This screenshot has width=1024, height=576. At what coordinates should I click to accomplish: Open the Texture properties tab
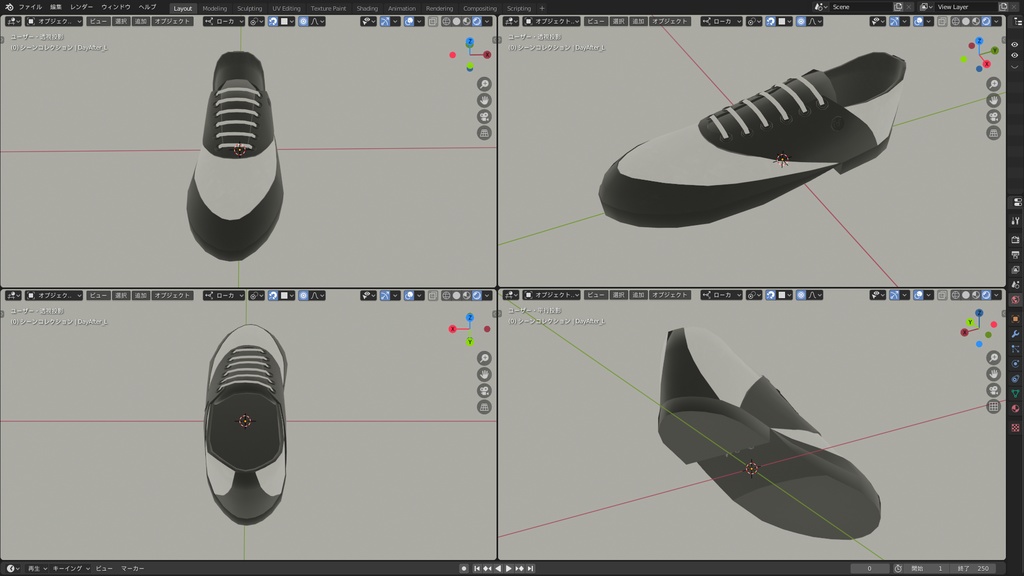click(1016, 428)
